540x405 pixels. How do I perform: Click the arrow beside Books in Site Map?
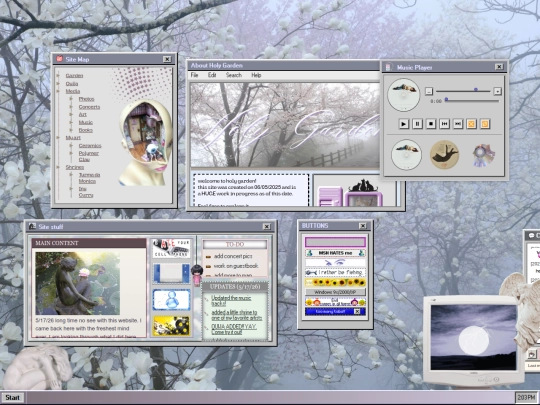(x=71, y=130)
